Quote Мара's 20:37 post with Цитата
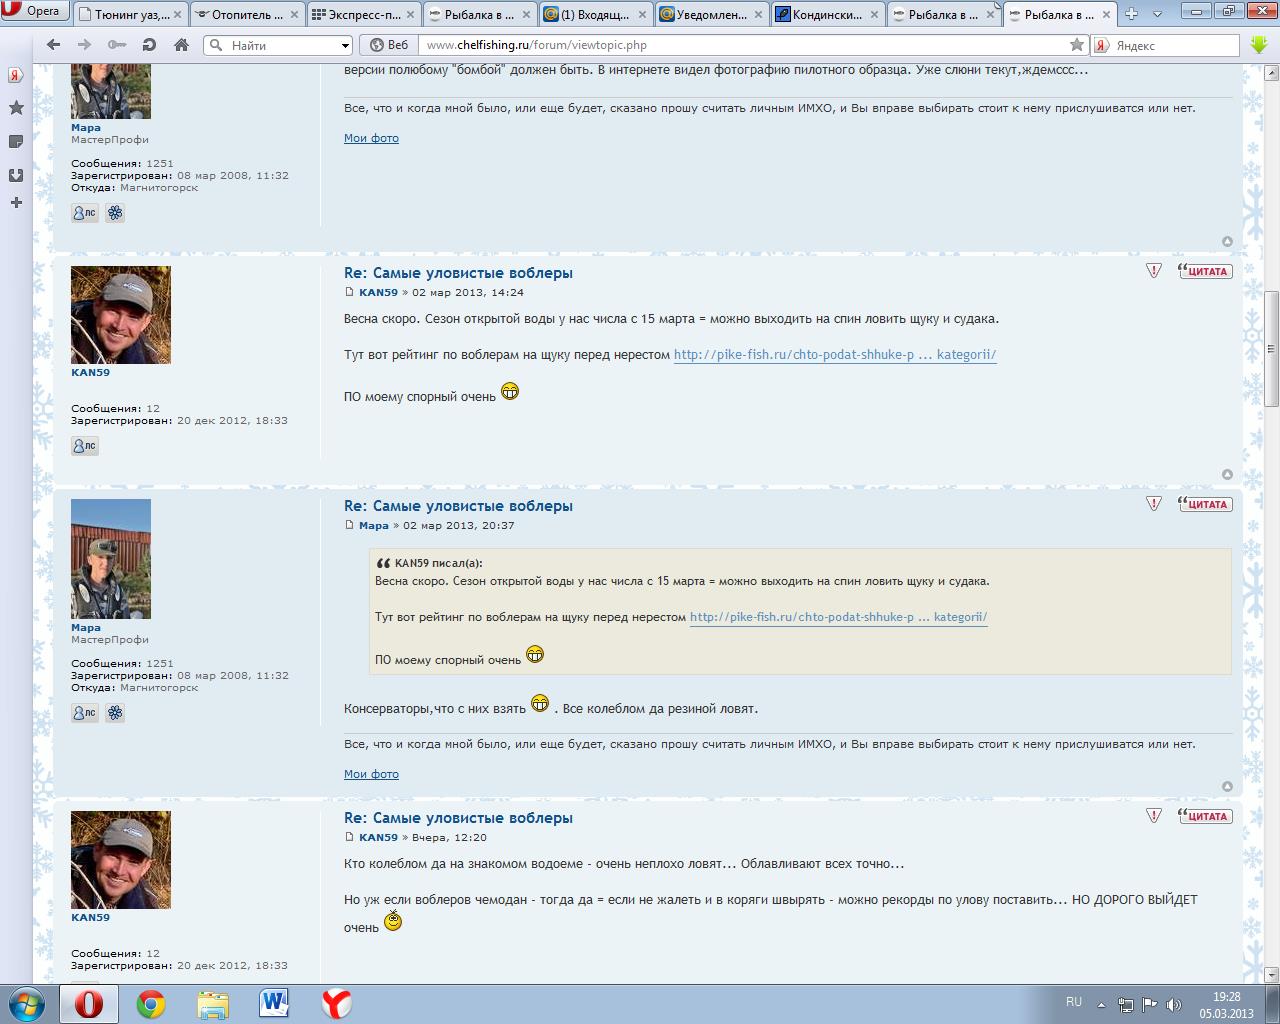Viewport: 1280px width, 1024px height. (x=1205, y=504)
